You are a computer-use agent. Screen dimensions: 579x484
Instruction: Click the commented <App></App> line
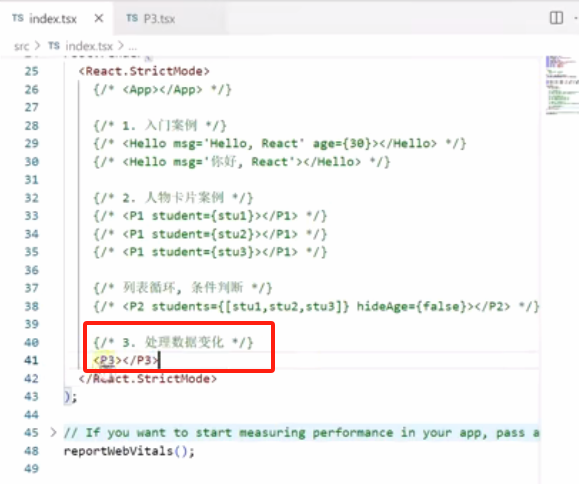pyautogui.click(x=162, y=89)
